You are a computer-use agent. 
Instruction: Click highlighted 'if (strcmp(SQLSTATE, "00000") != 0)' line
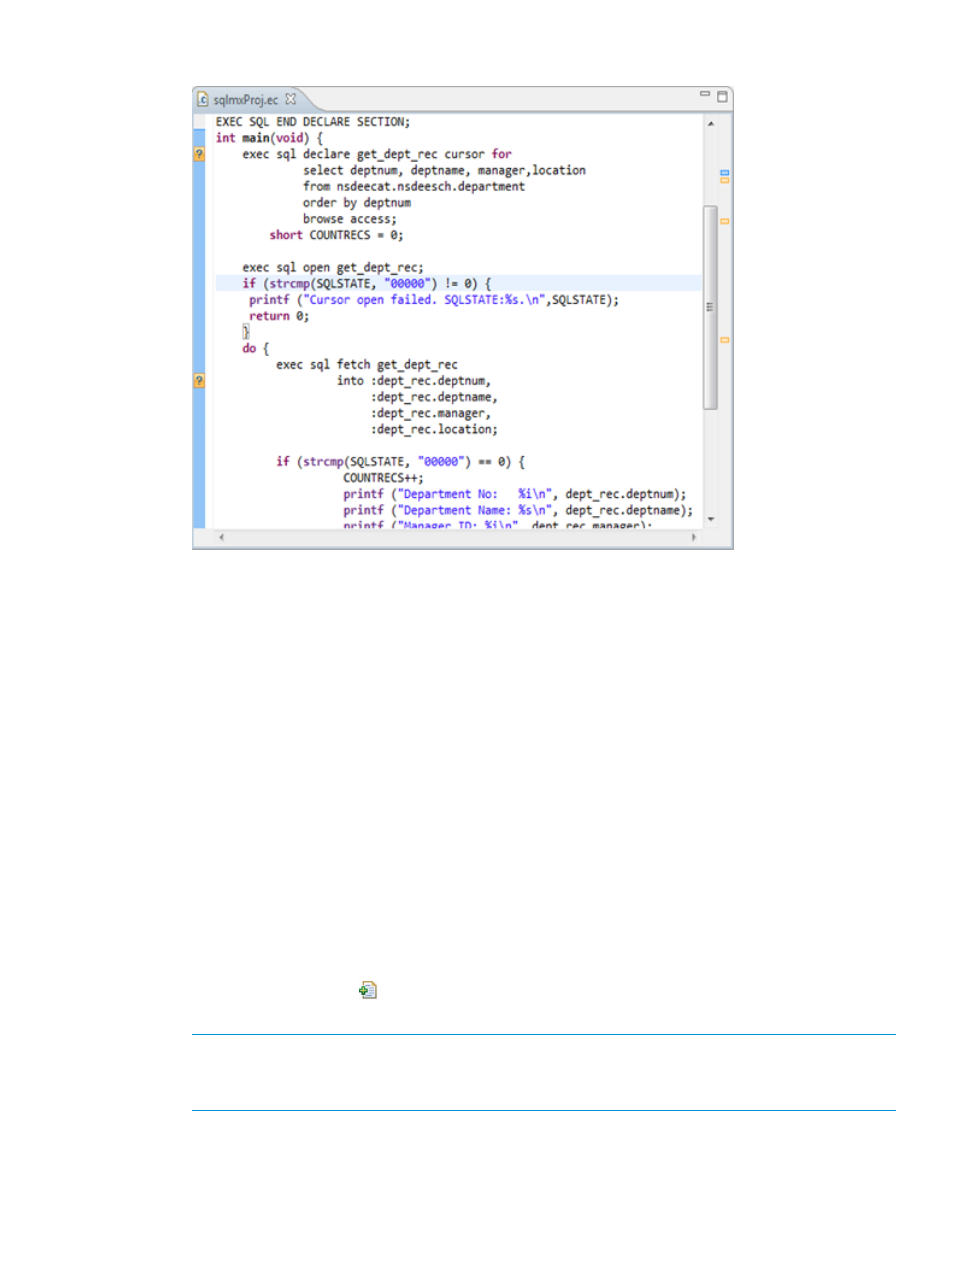[x=367, y=283]
